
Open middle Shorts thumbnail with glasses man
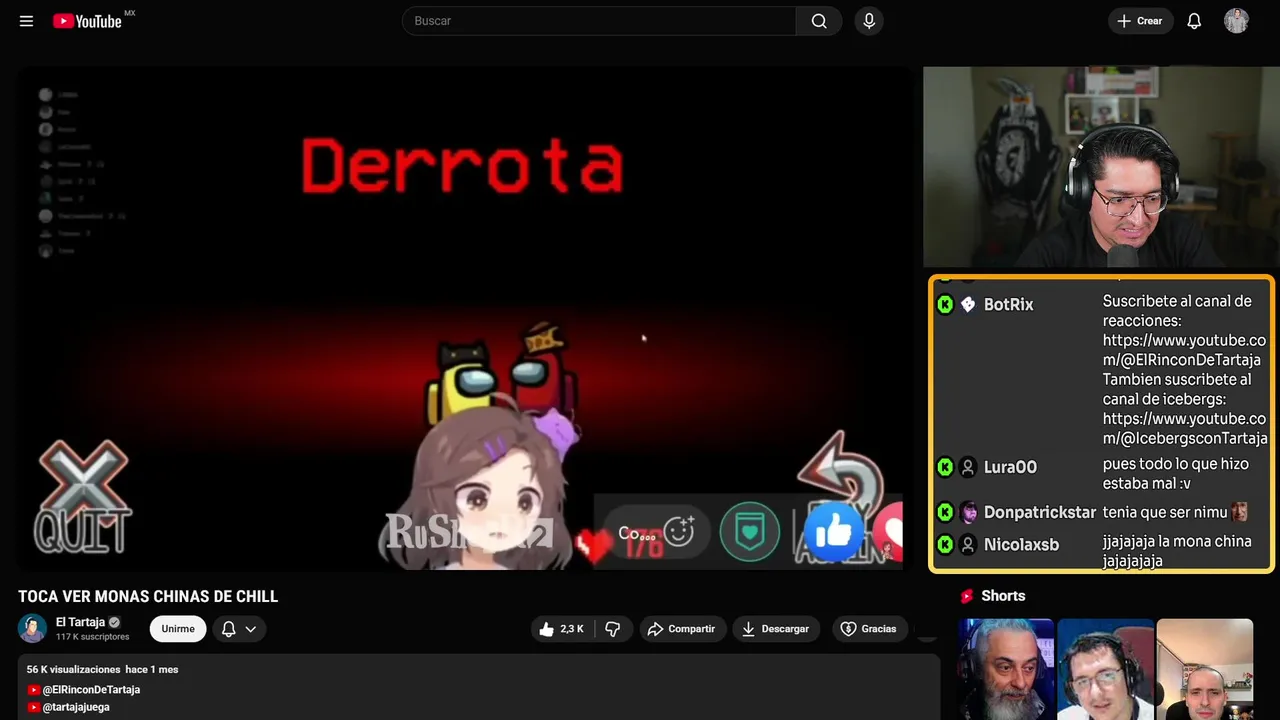coord(1105,669)
